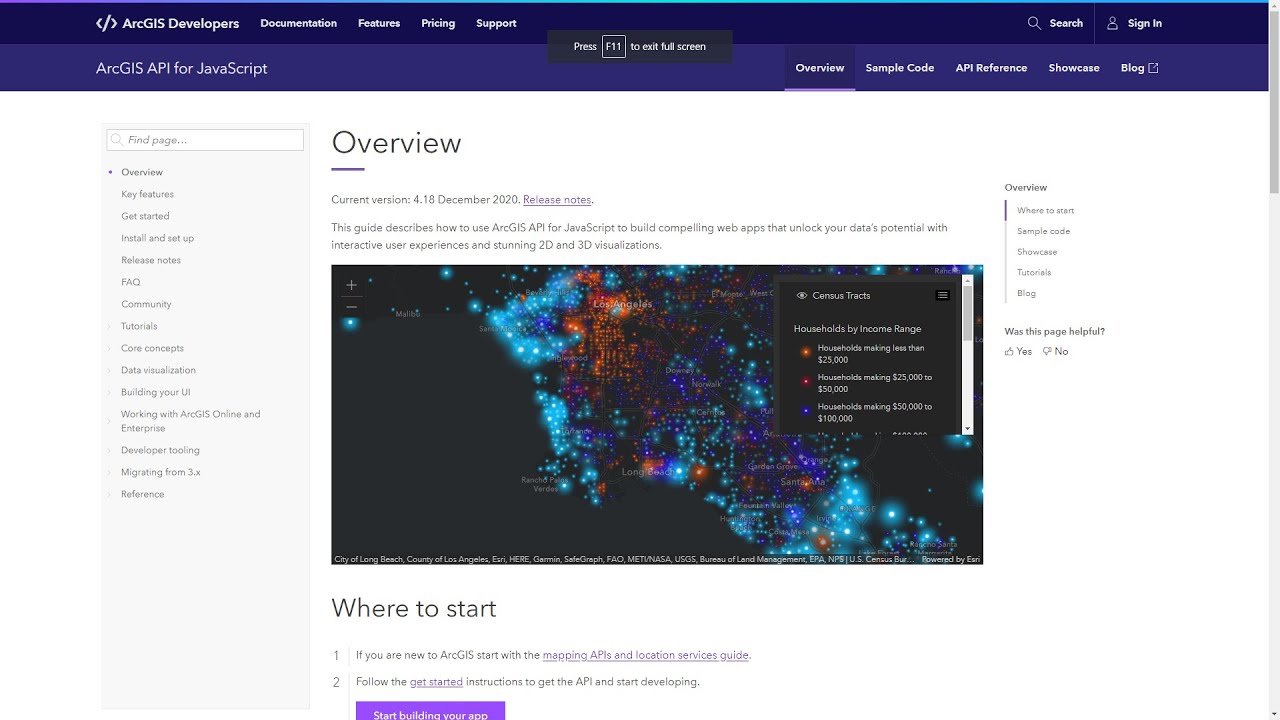Expand the Core concepts section
Image resolution: width=1280 pixels, height=720 pixels.
[x=110, y=348]
